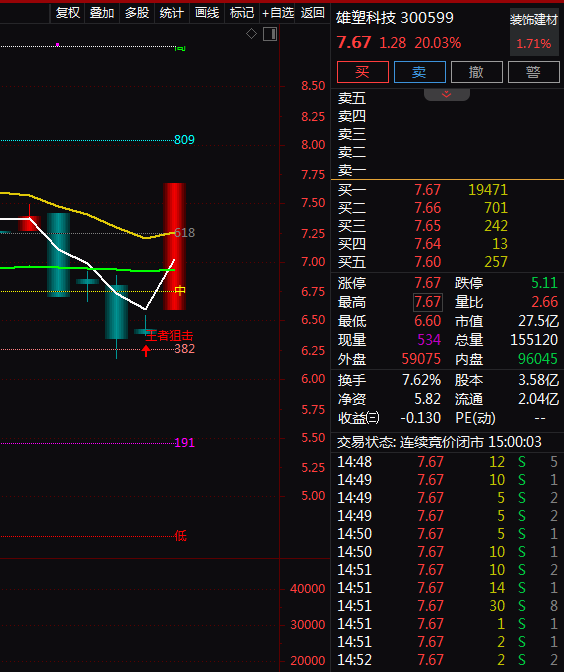Click stock name 雄塑科技 300599
The image size is (564, 672).
(x=395, y=18)
